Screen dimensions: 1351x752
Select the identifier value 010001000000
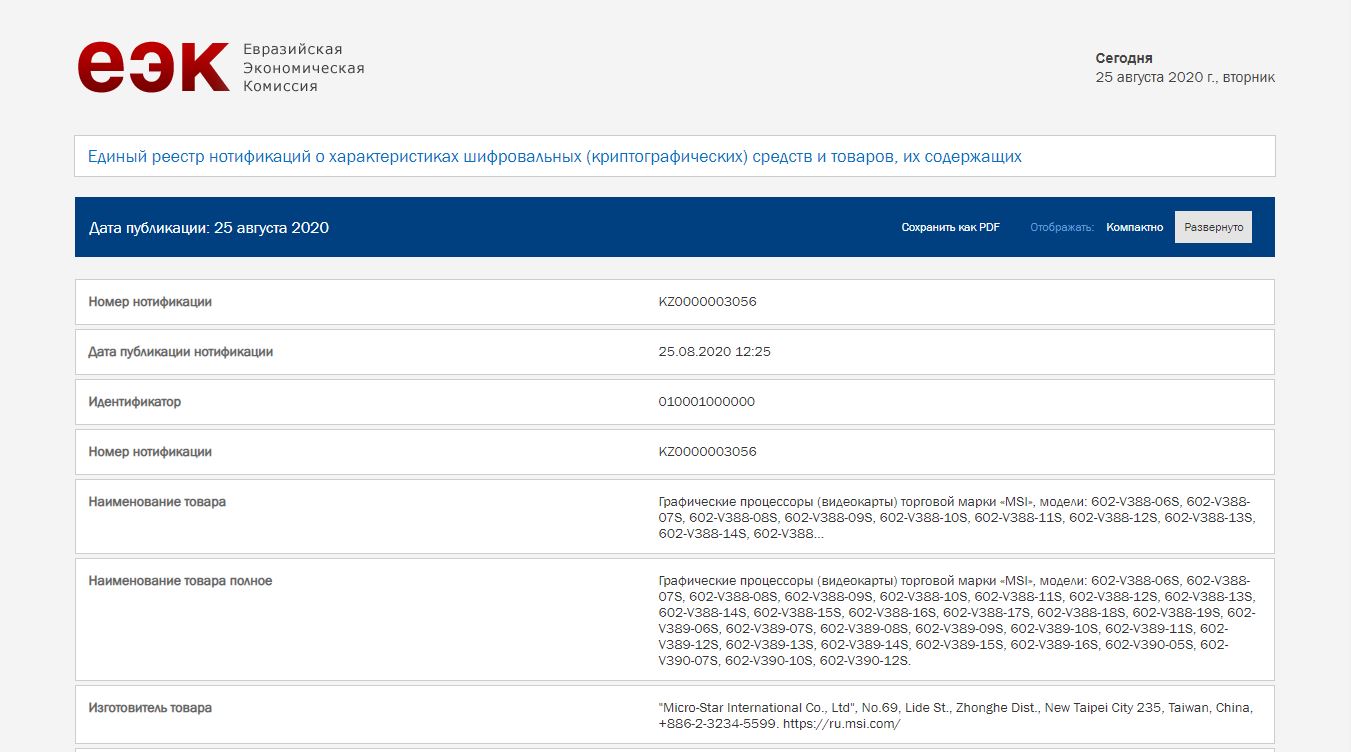coord(706,402)
